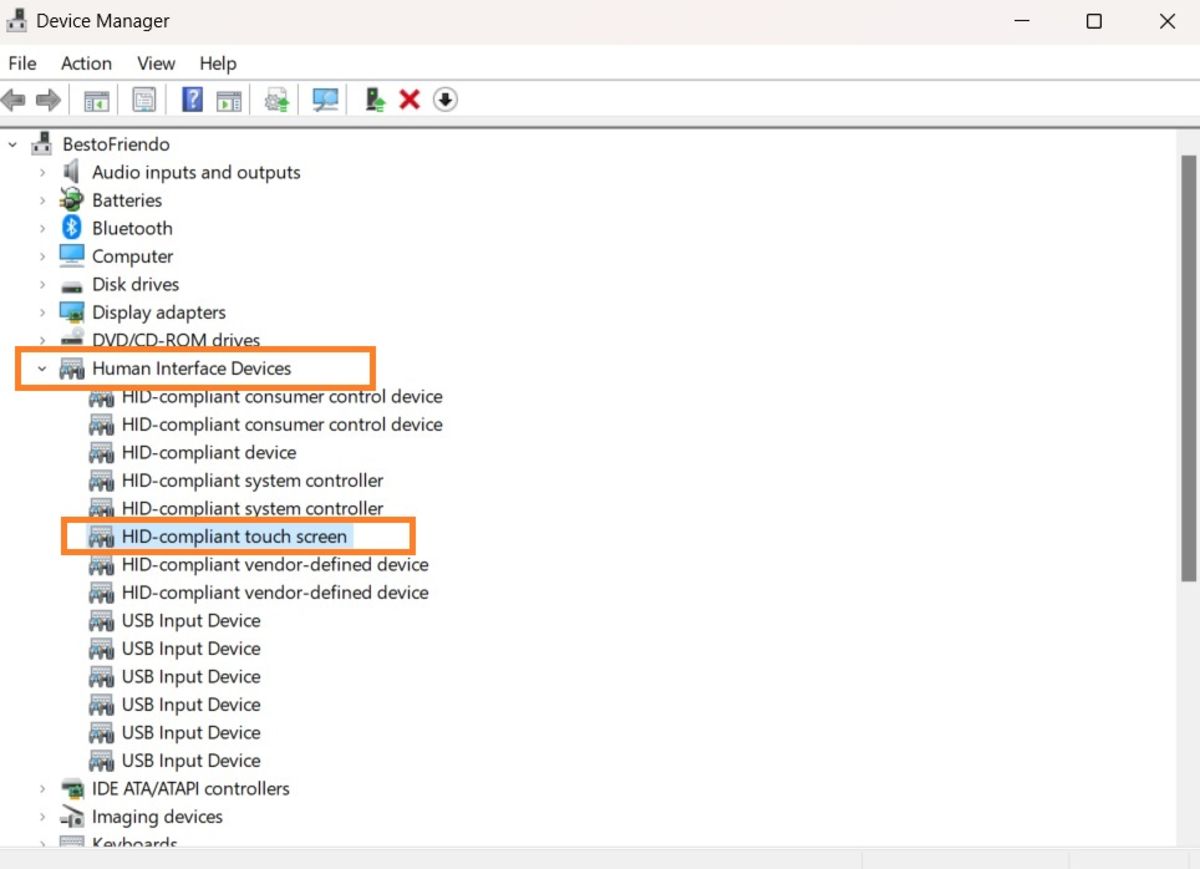This screenshot has width=1200, height=869.
Task: Select the first USB Input Device entry
Action: click(190, 620)
